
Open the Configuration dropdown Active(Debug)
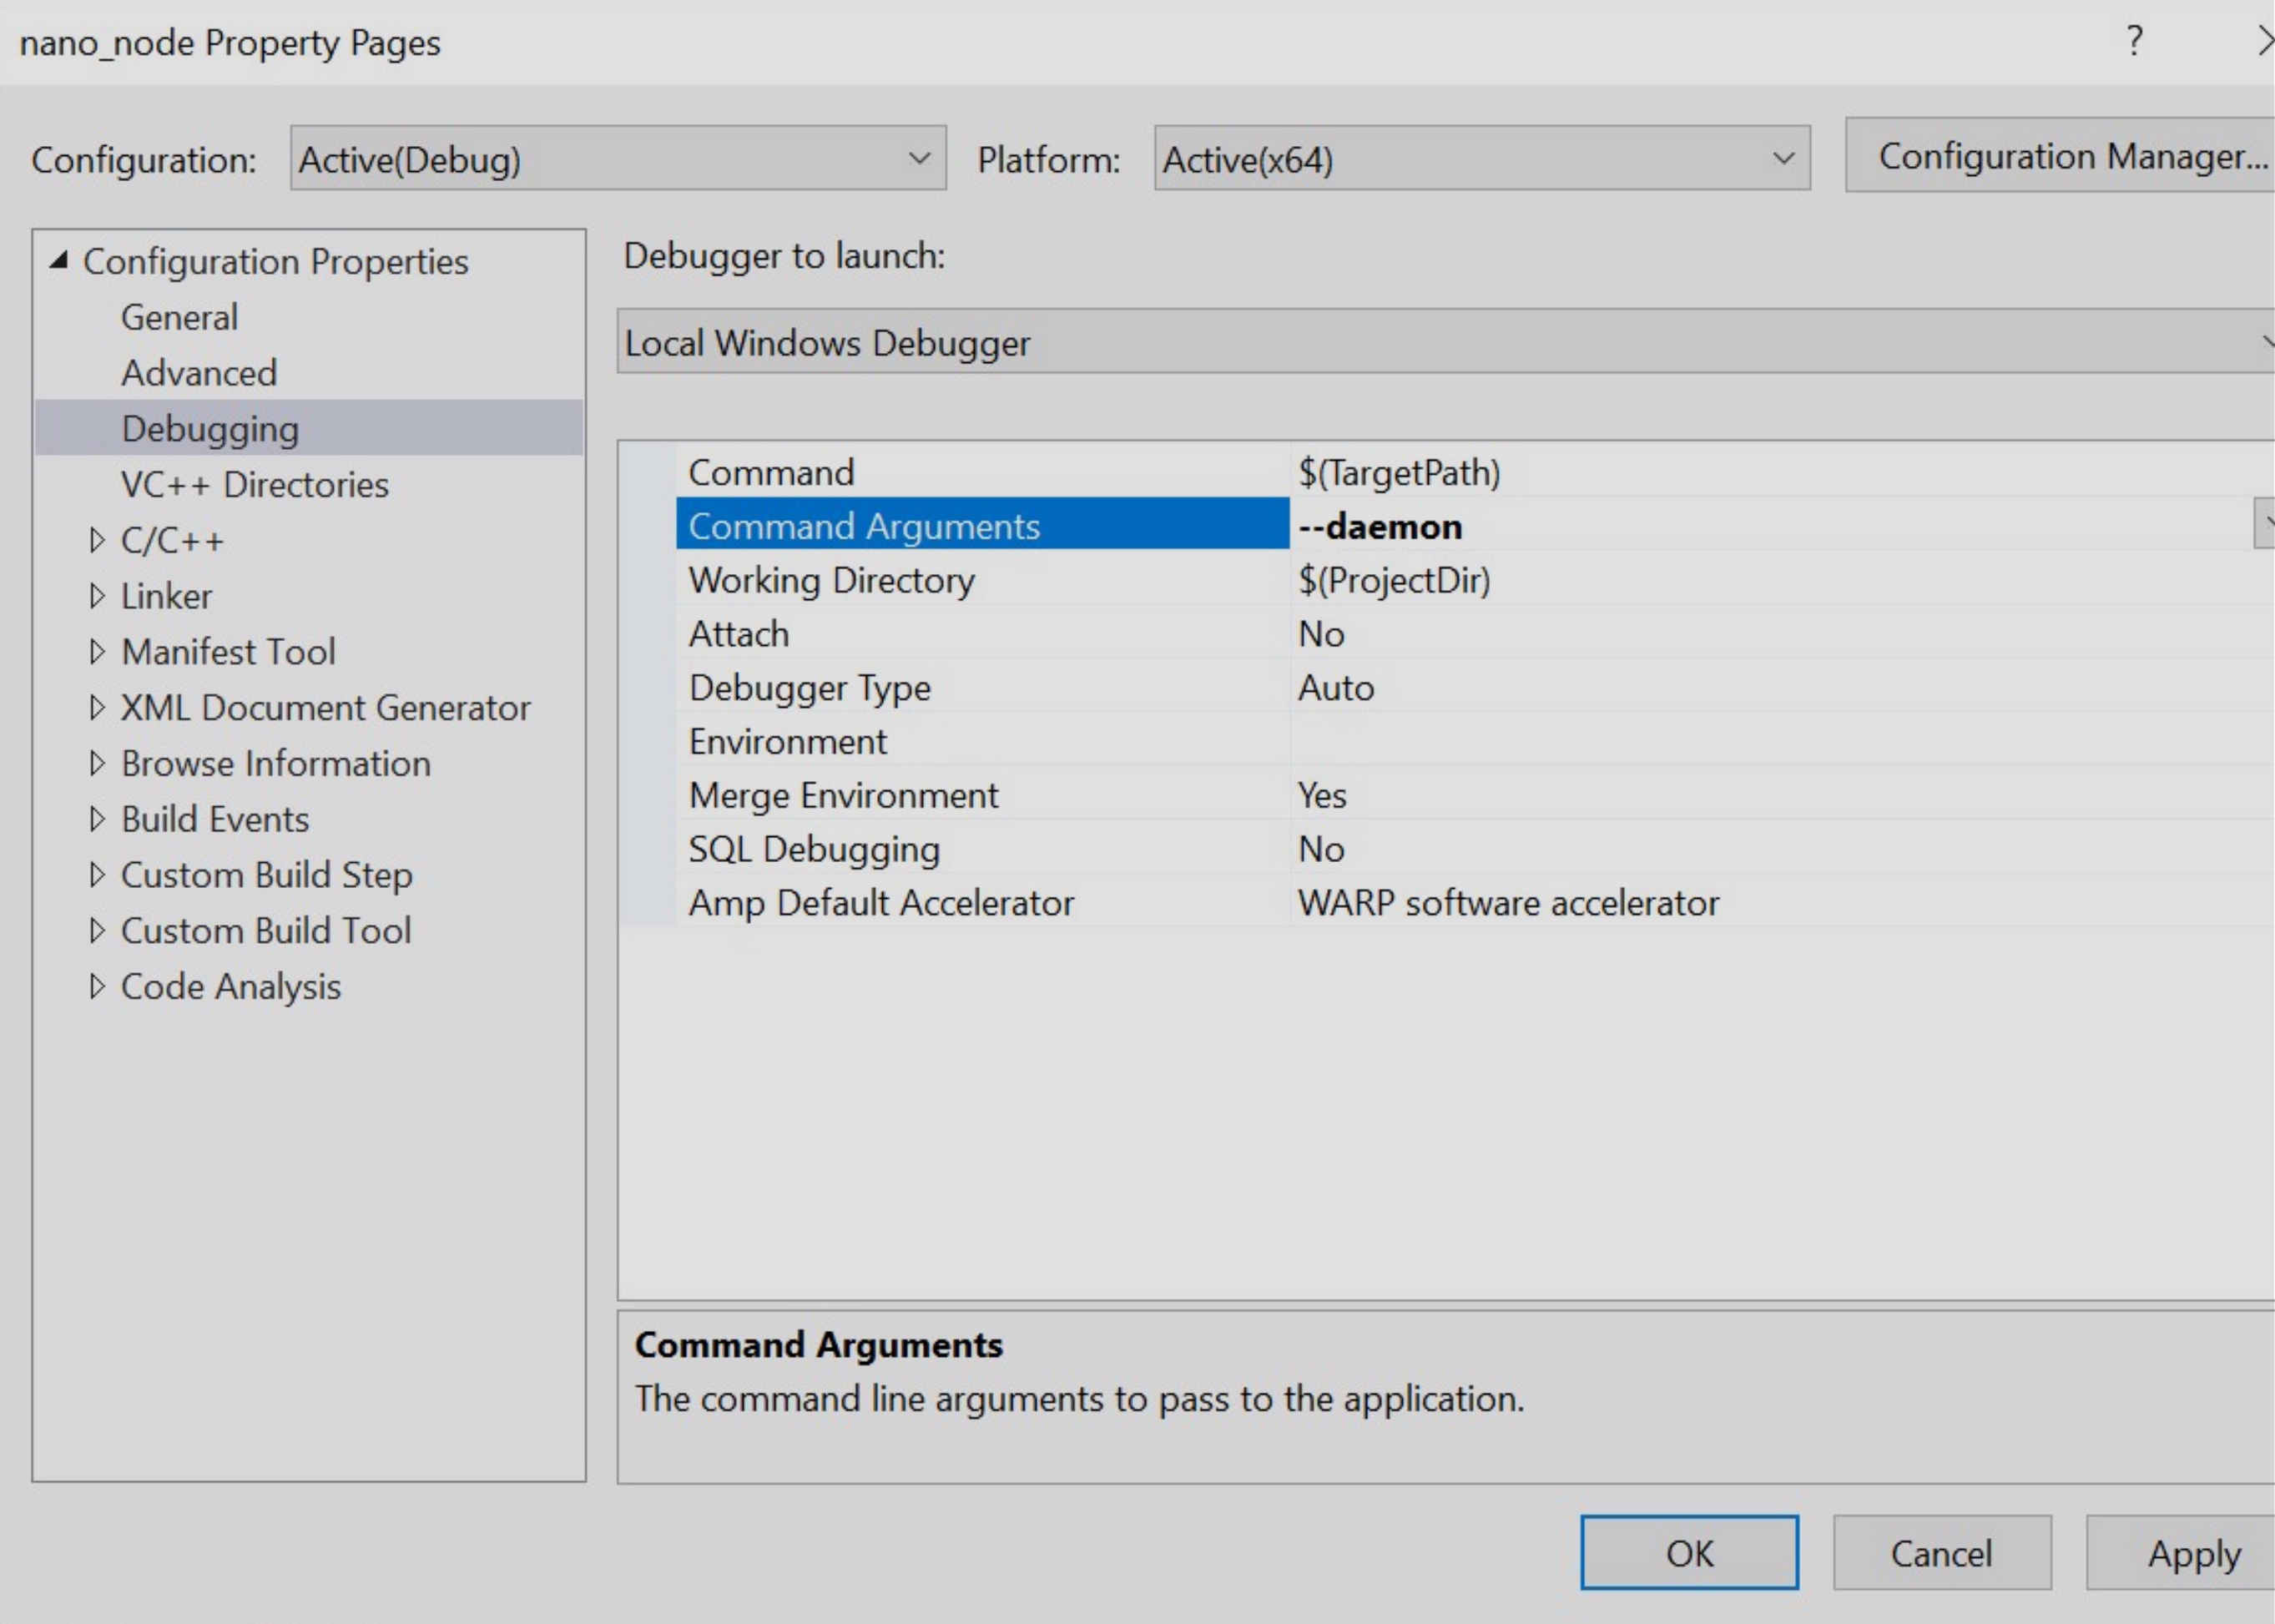(617, 159)
